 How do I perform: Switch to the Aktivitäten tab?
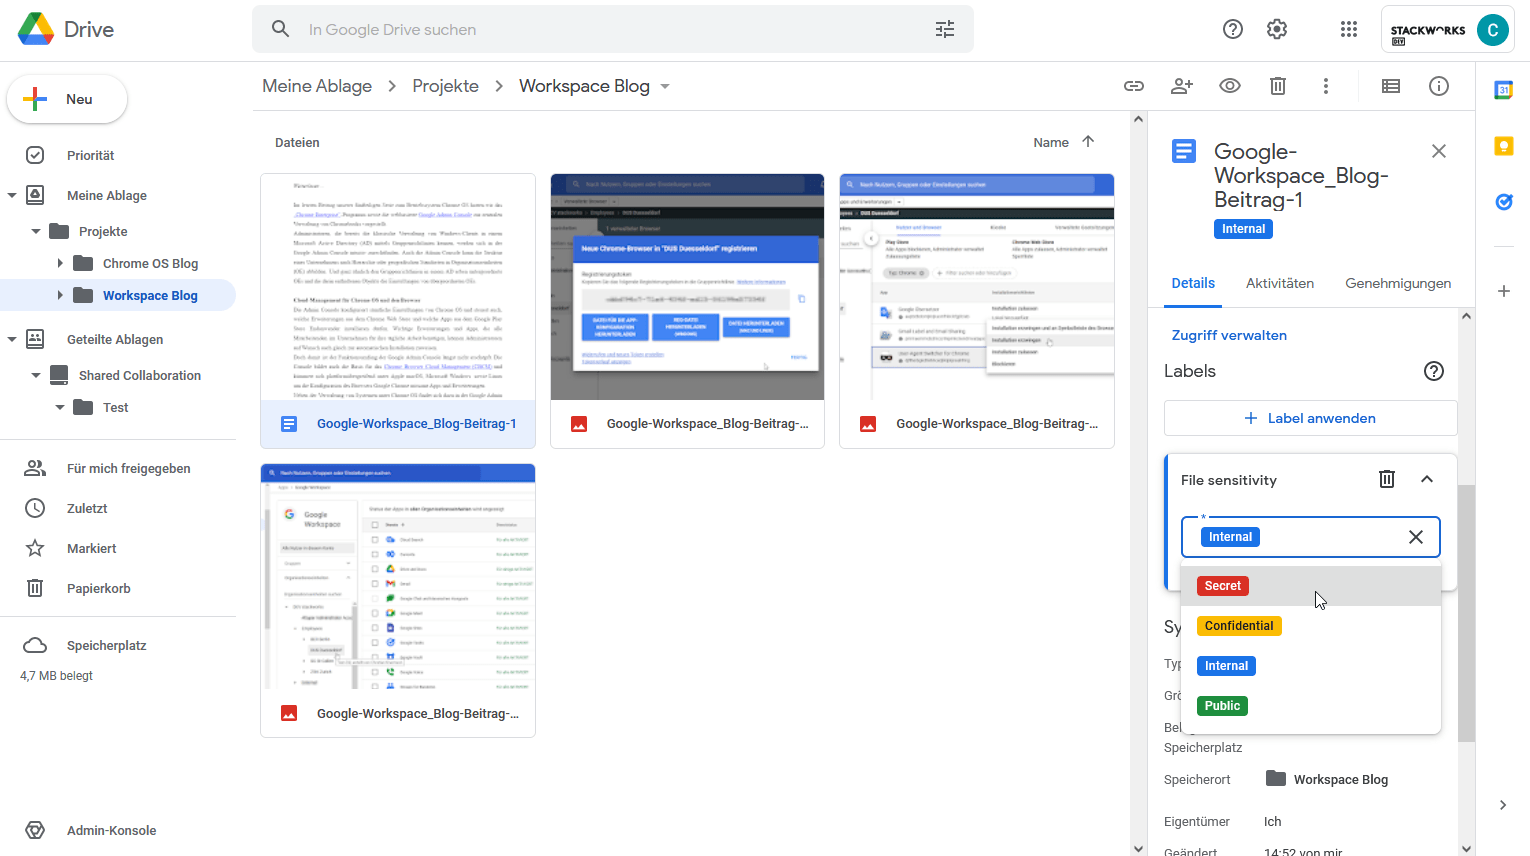1280,283
